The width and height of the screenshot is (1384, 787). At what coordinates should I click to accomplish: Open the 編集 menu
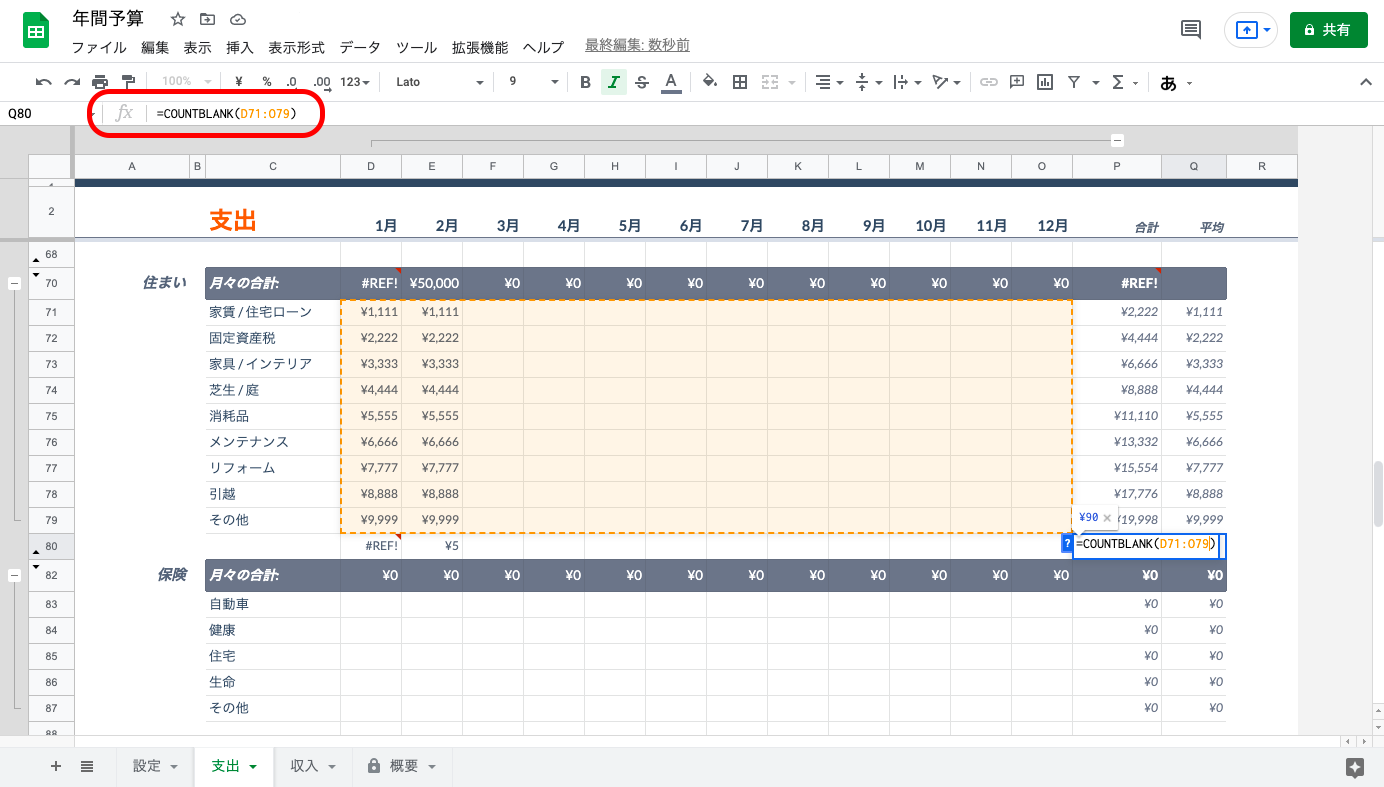tap(155, 47)
